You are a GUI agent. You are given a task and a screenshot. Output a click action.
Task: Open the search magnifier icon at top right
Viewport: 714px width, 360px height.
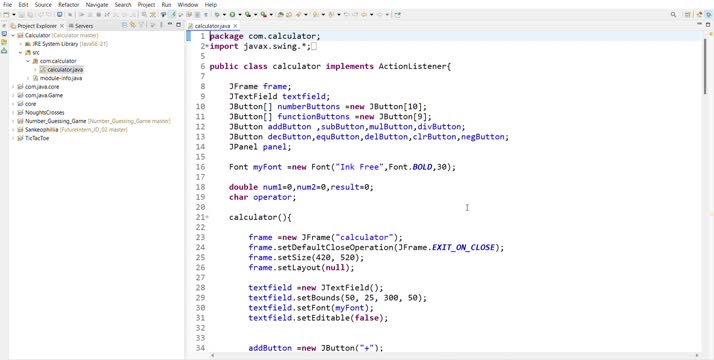pos(673,15)
